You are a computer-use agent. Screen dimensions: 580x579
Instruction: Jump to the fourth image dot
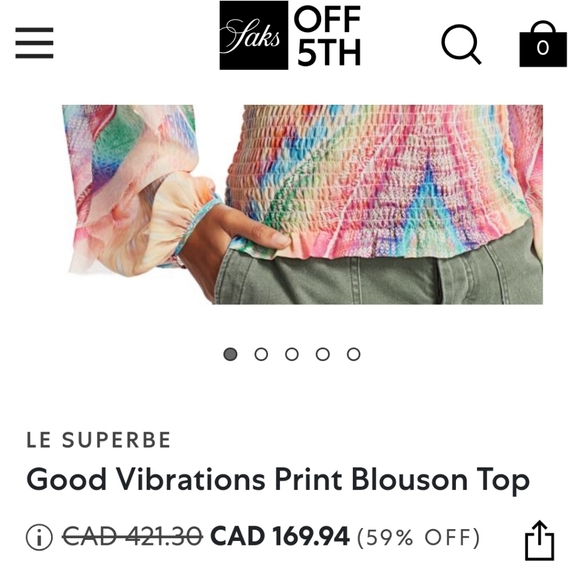[323, 354]
